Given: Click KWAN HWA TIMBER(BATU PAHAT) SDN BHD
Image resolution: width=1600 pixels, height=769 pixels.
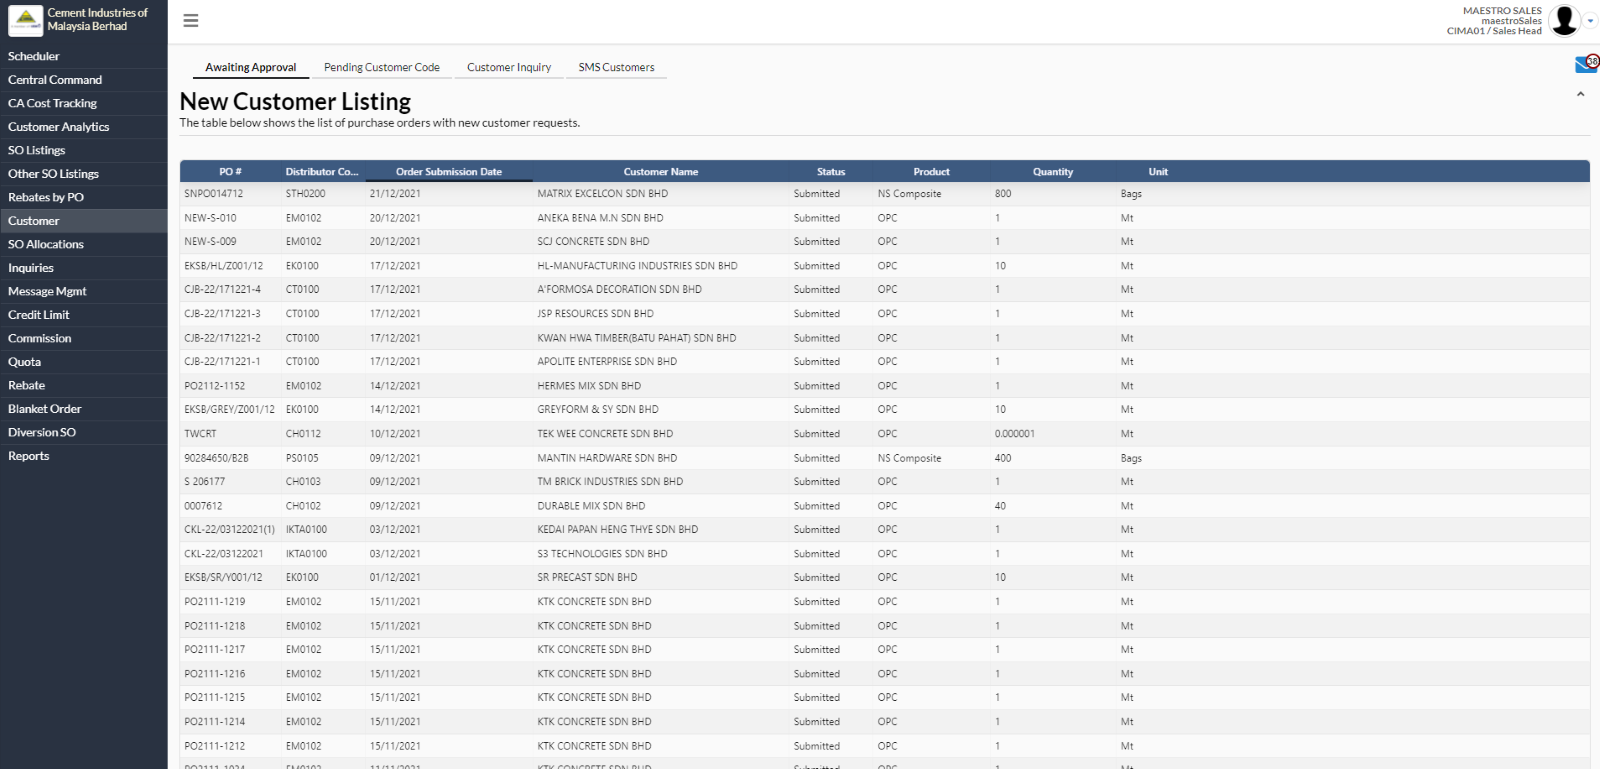Looking at the screenshot, I should click(x=636, y=338).
